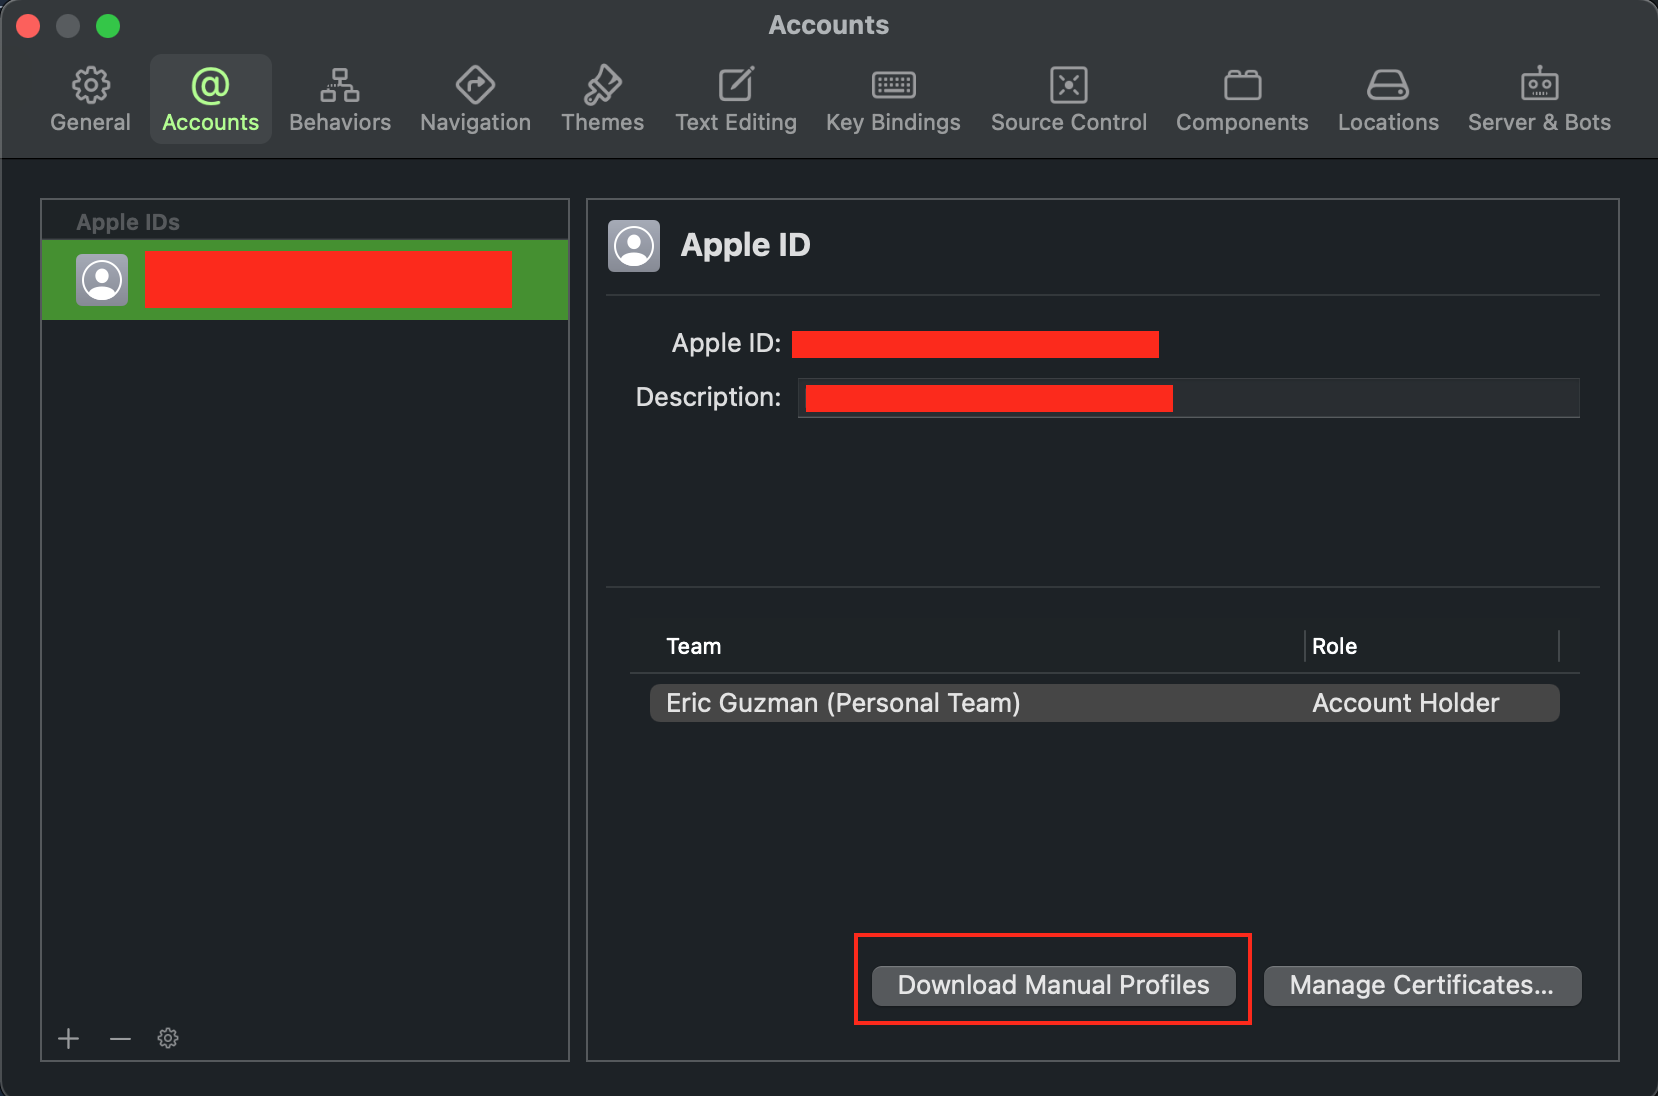The height and width of the screenshot is (1096, 1658).
Task: Close the Accounts preferences window
Action: 28,26
